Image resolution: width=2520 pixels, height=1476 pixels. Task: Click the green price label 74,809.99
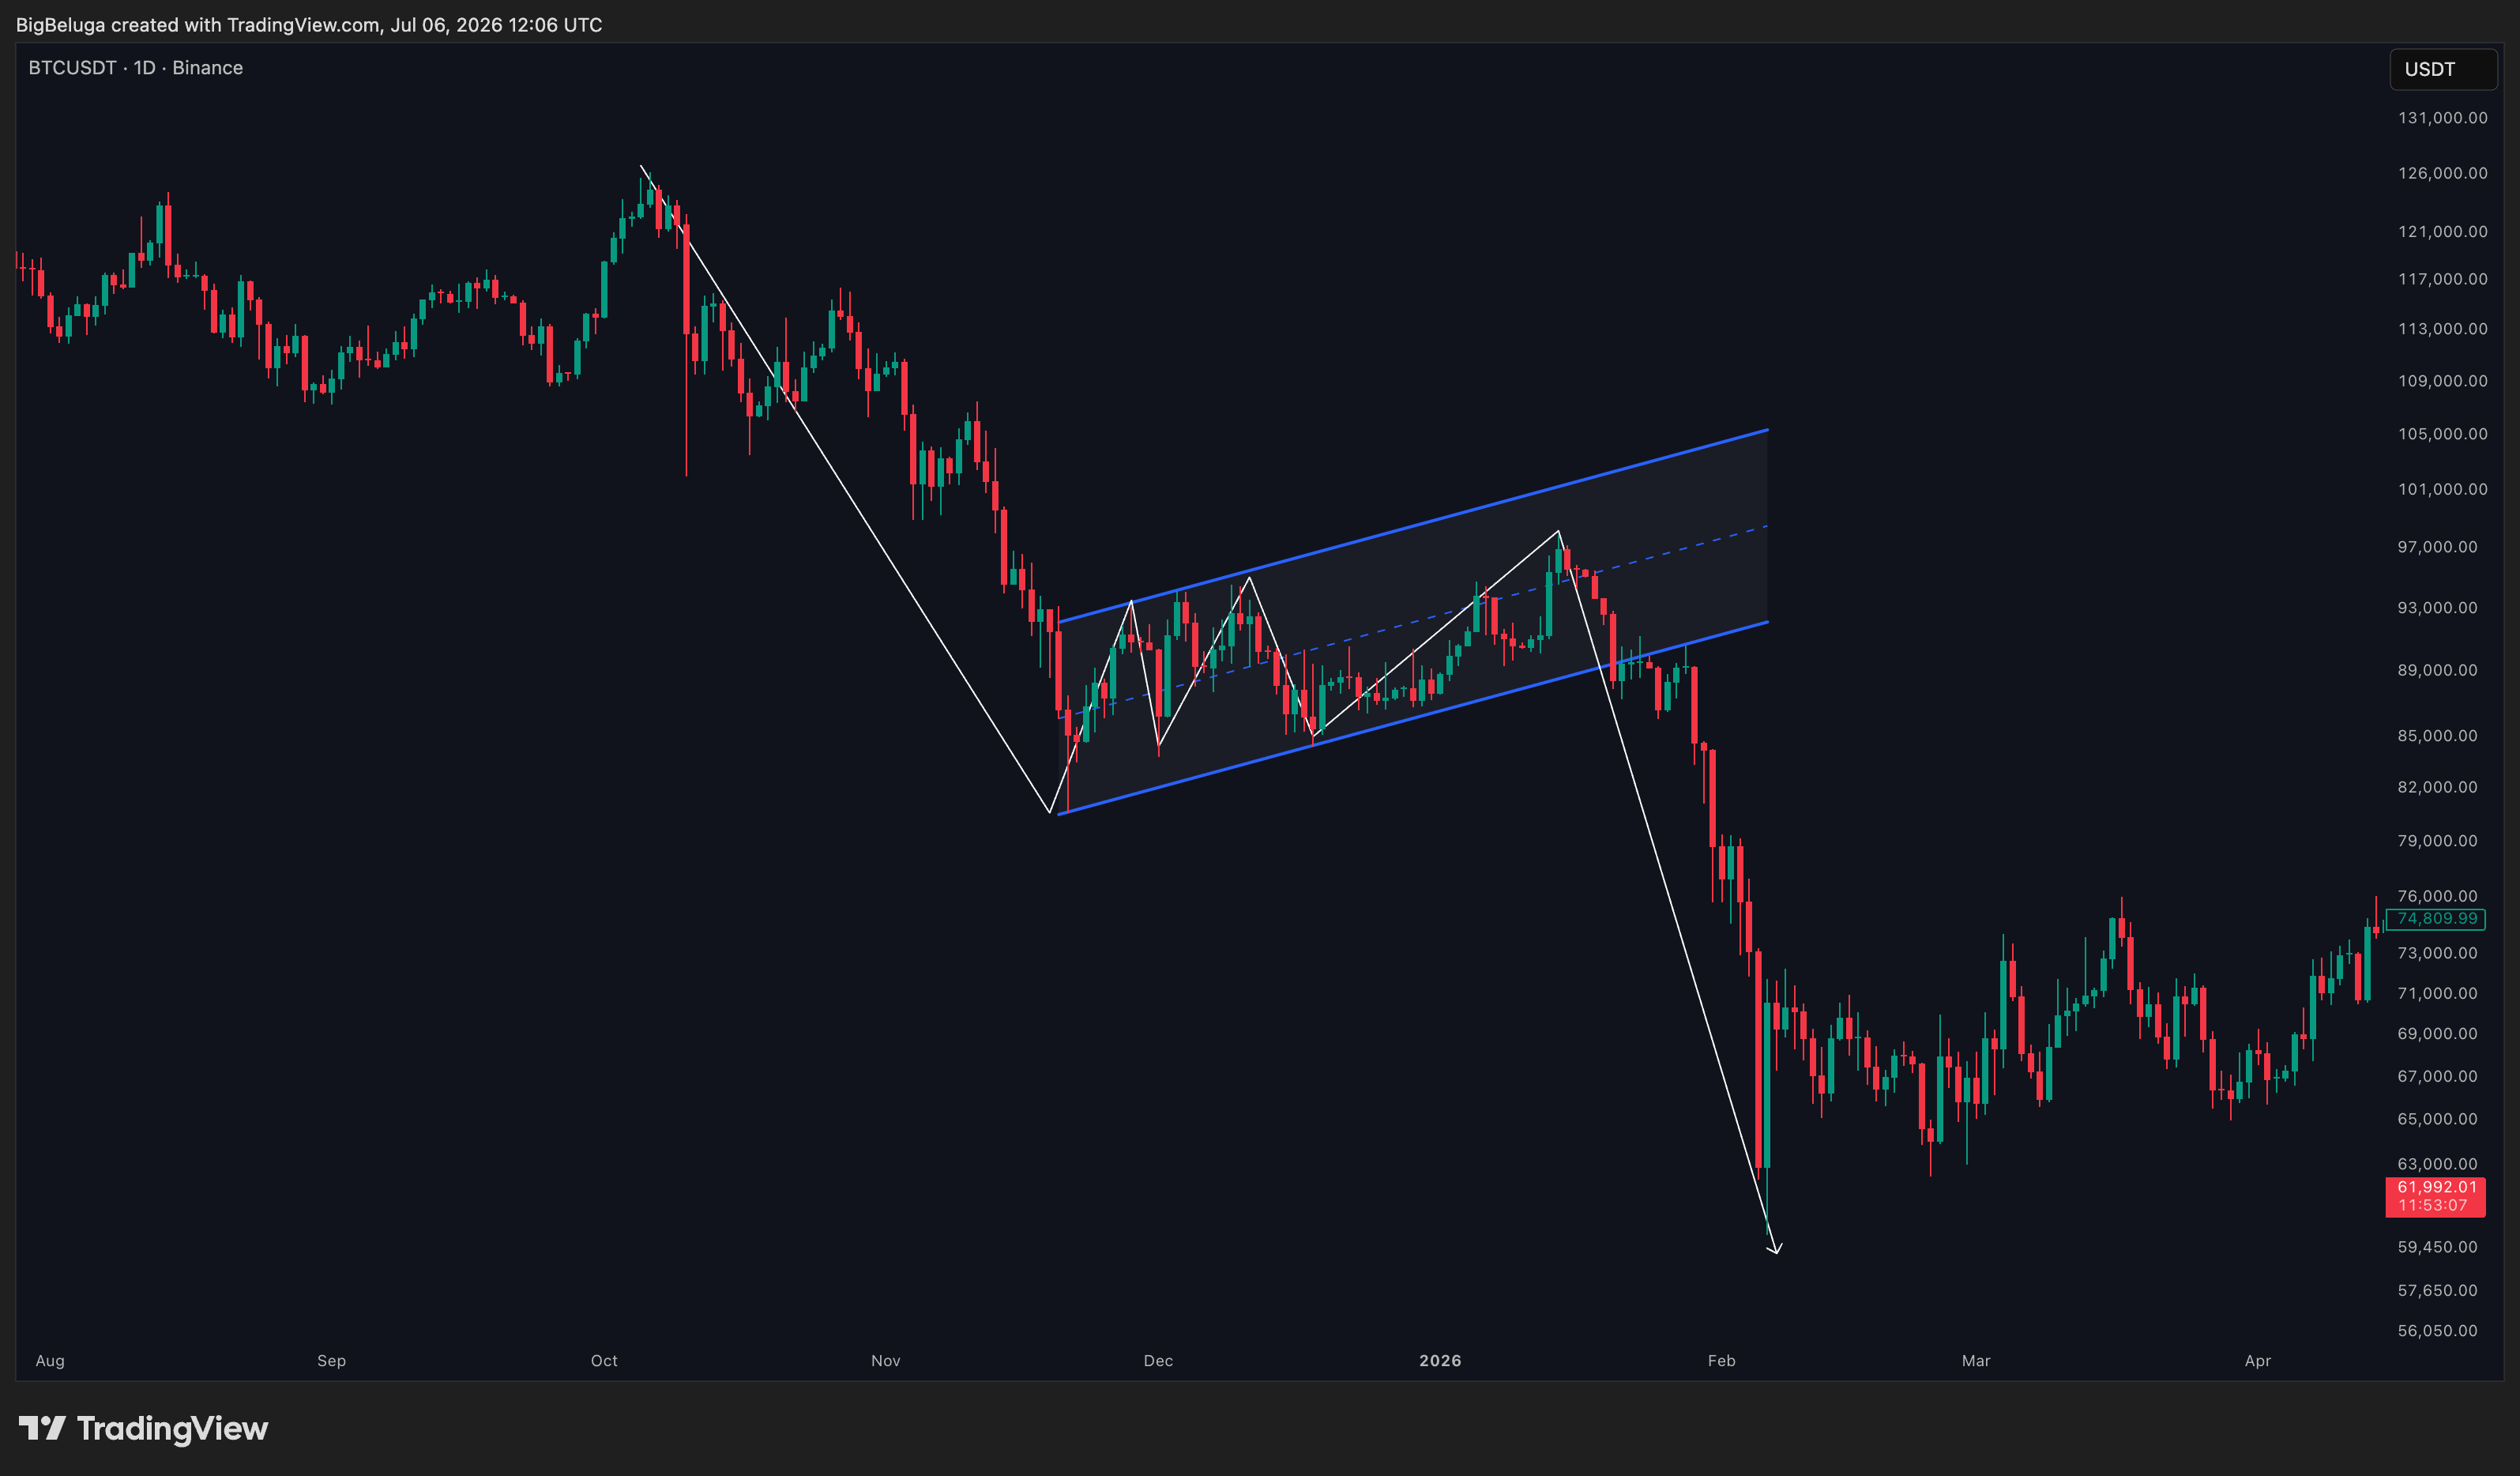[2436, 918]
